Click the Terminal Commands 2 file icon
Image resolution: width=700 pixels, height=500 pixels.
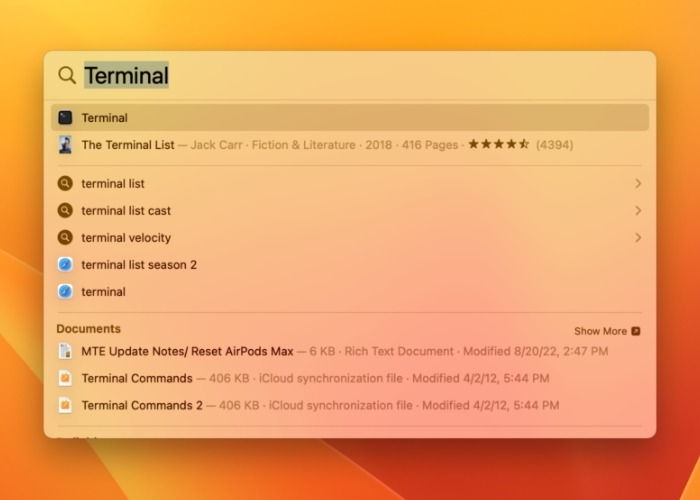pos(65,405)
